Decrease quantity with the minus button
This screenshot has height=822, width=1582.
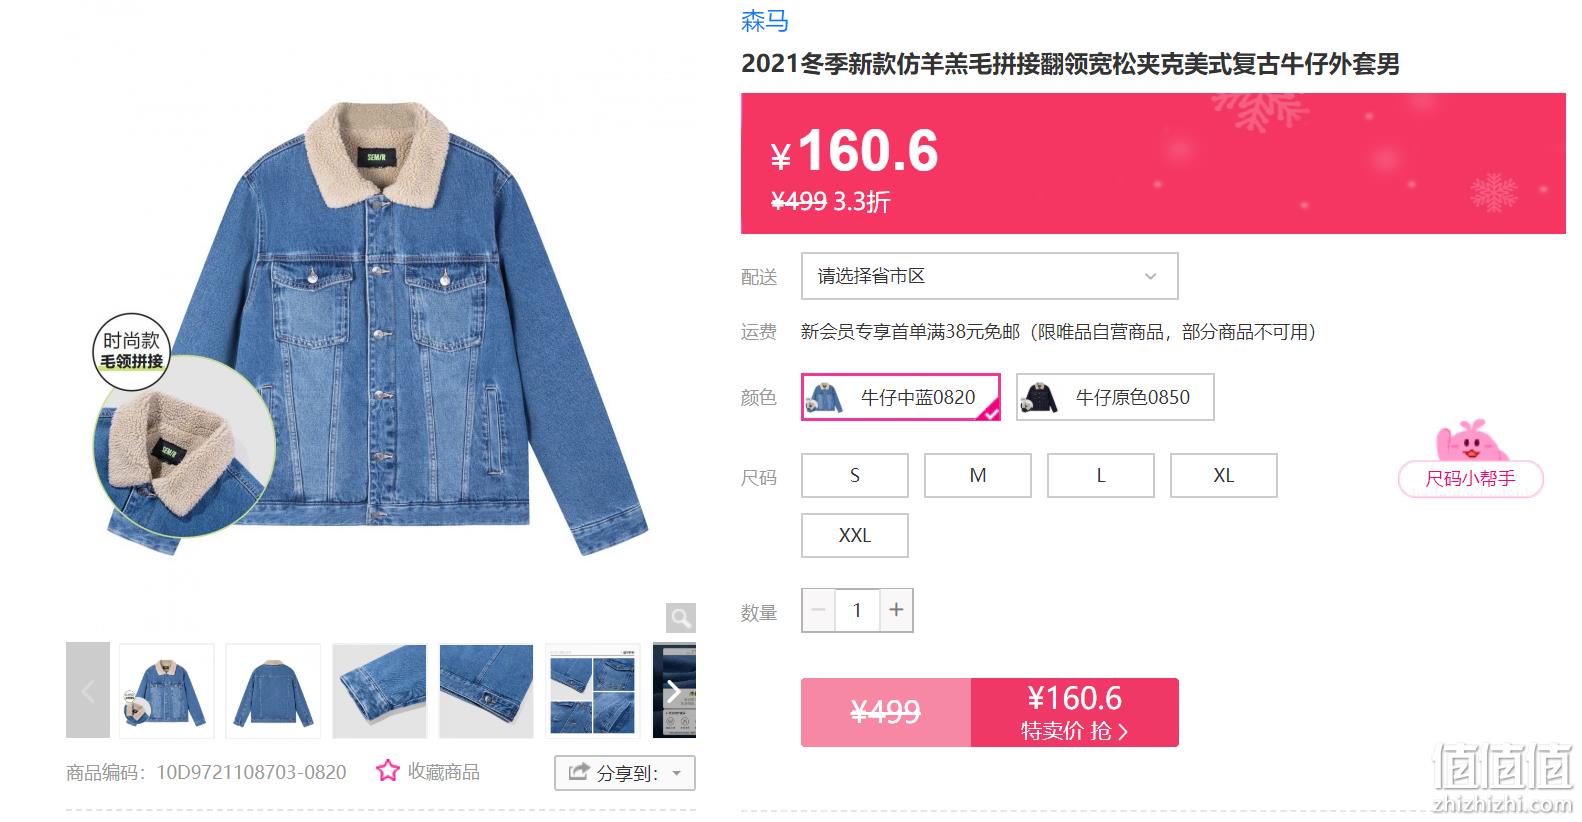[819, 609]
